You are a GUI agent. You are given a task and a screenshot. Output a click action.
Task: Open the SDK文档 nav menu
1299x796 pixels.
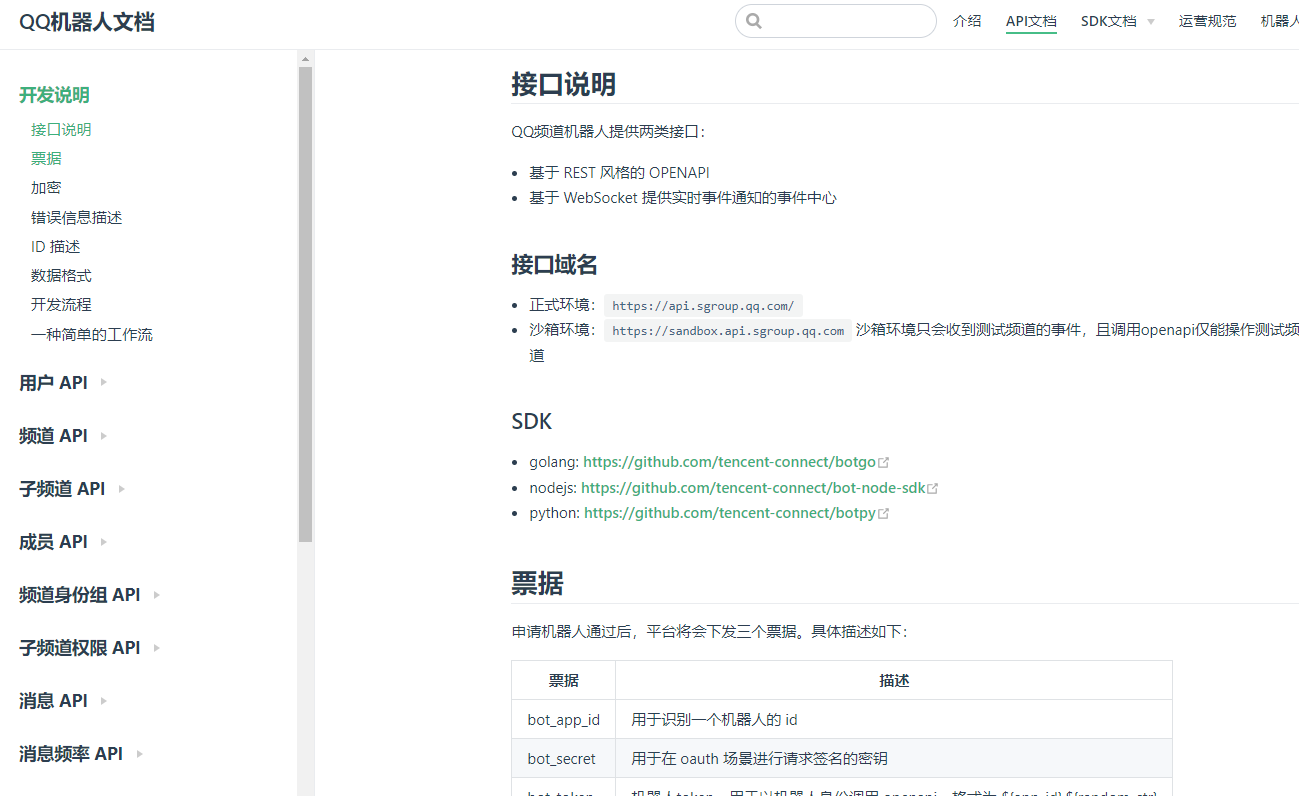[x=1108, y=21]
